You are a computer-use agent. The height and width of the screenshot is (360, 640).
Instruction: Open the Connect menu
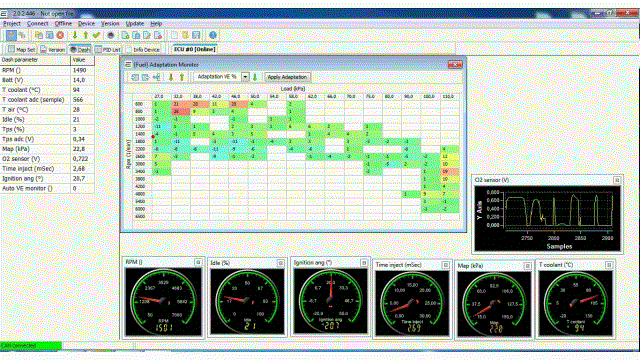(x=38, y=24)
